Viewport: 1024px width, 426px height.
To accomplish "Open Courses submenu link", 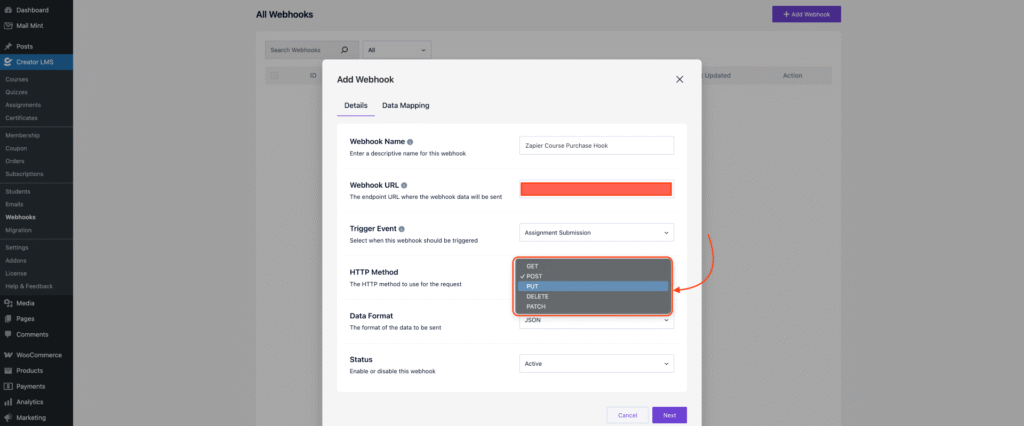I will pyautogui.click(x=17, y=79).
